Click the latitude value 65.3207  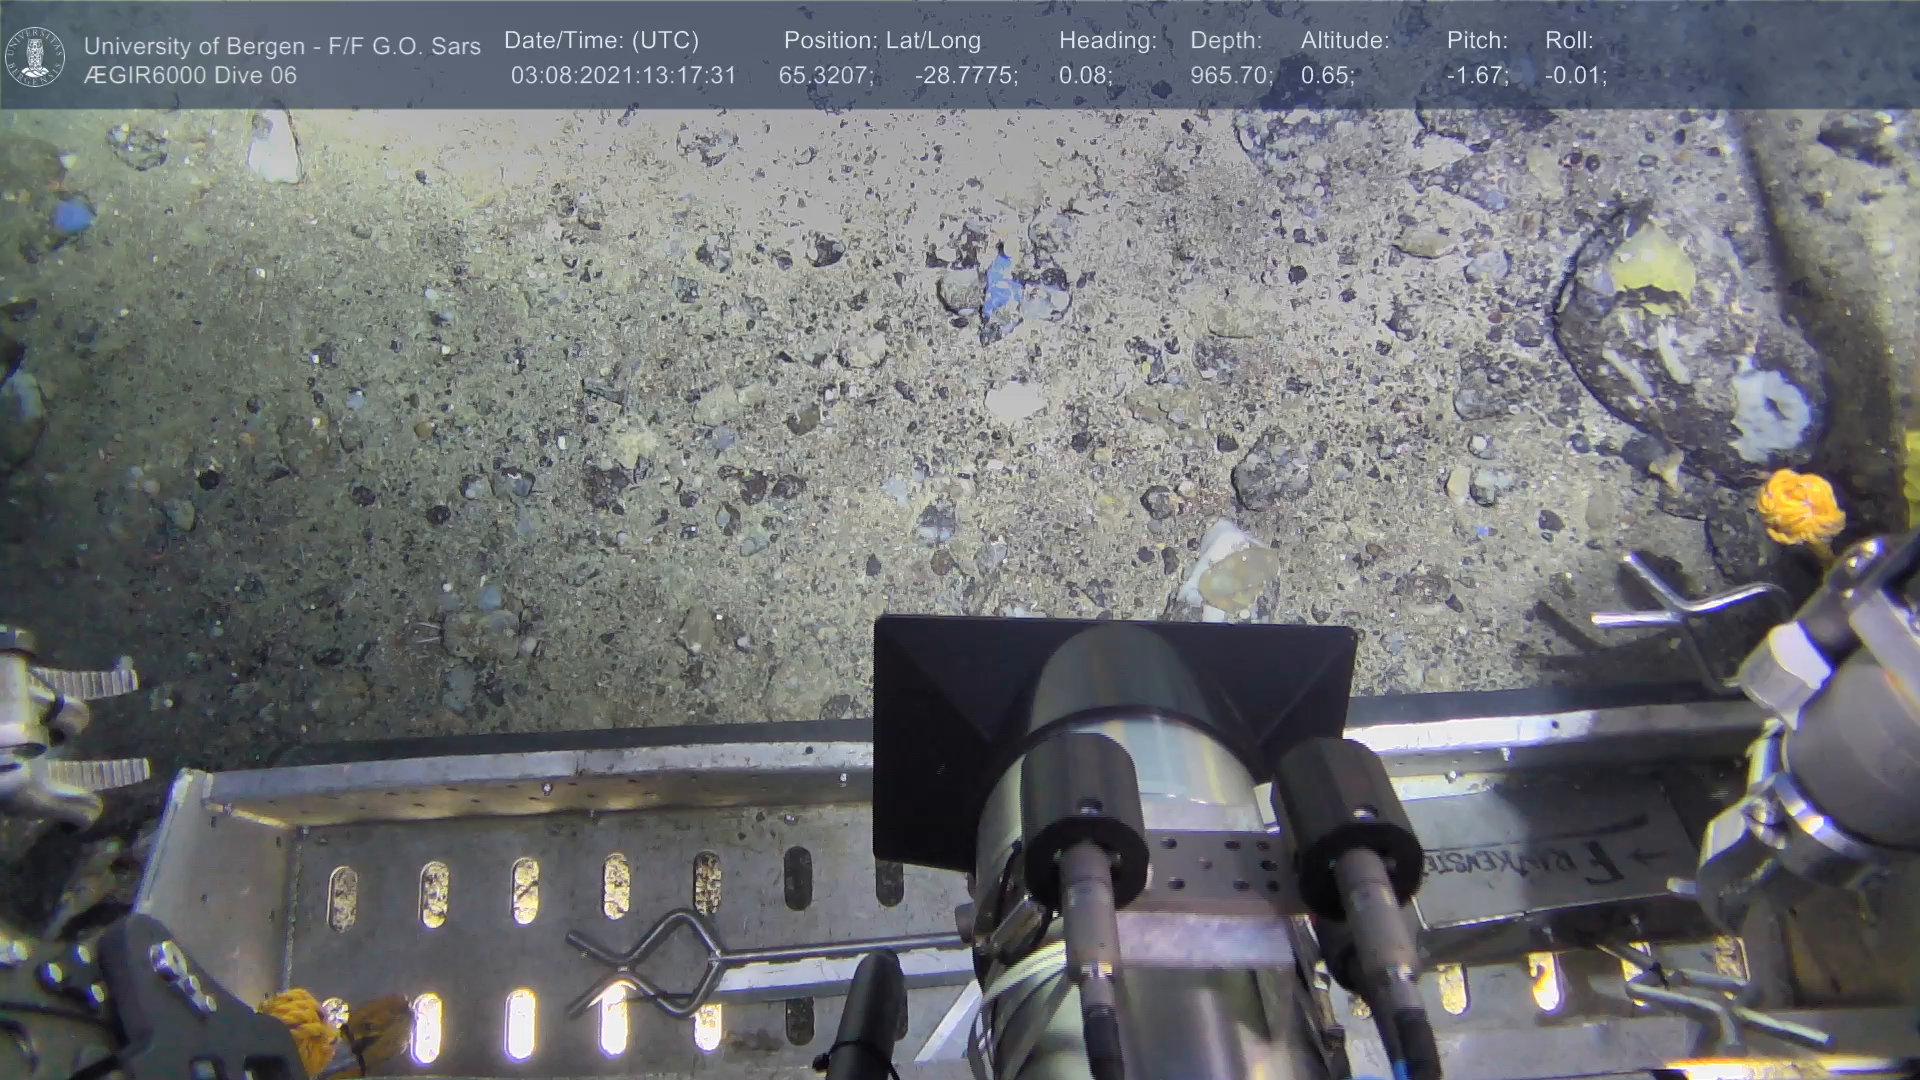[825, 76]
